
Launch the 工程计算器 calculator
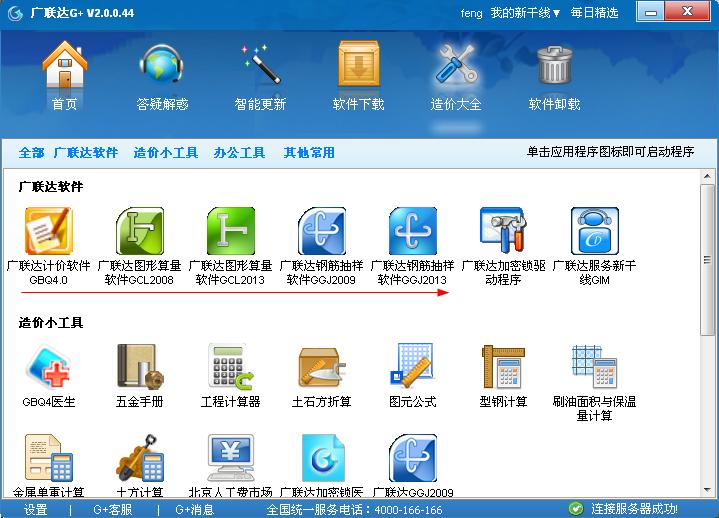[x=230, y=367]
